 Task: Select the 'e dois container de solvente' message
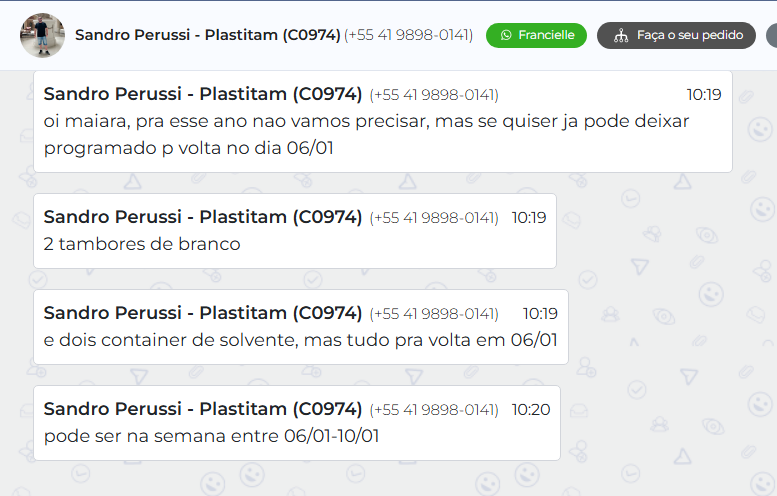click(300, 340)
